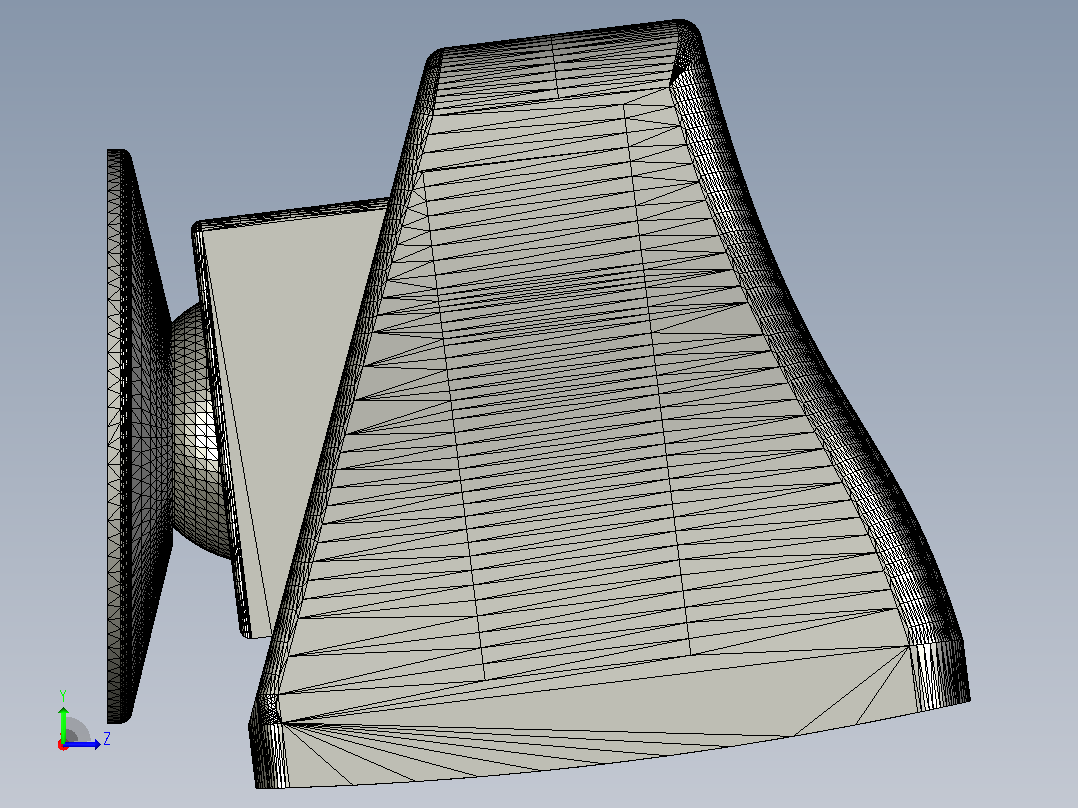Pick the narrow top strip face of the body
The image size is (1078, 808).
coord(557,69)
